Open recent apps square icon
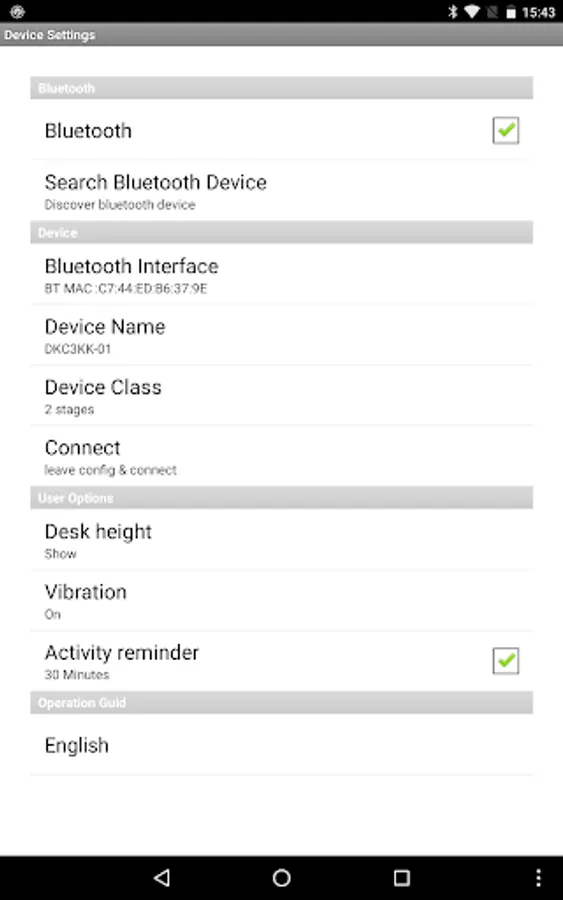This screenshot has height=900, width=563. point(402,877)
